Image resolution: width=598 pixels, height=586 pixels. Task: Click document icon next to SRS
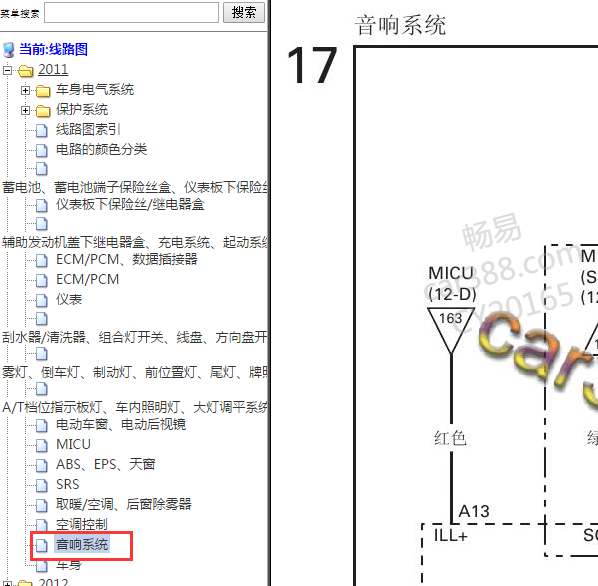pos(42,485)
